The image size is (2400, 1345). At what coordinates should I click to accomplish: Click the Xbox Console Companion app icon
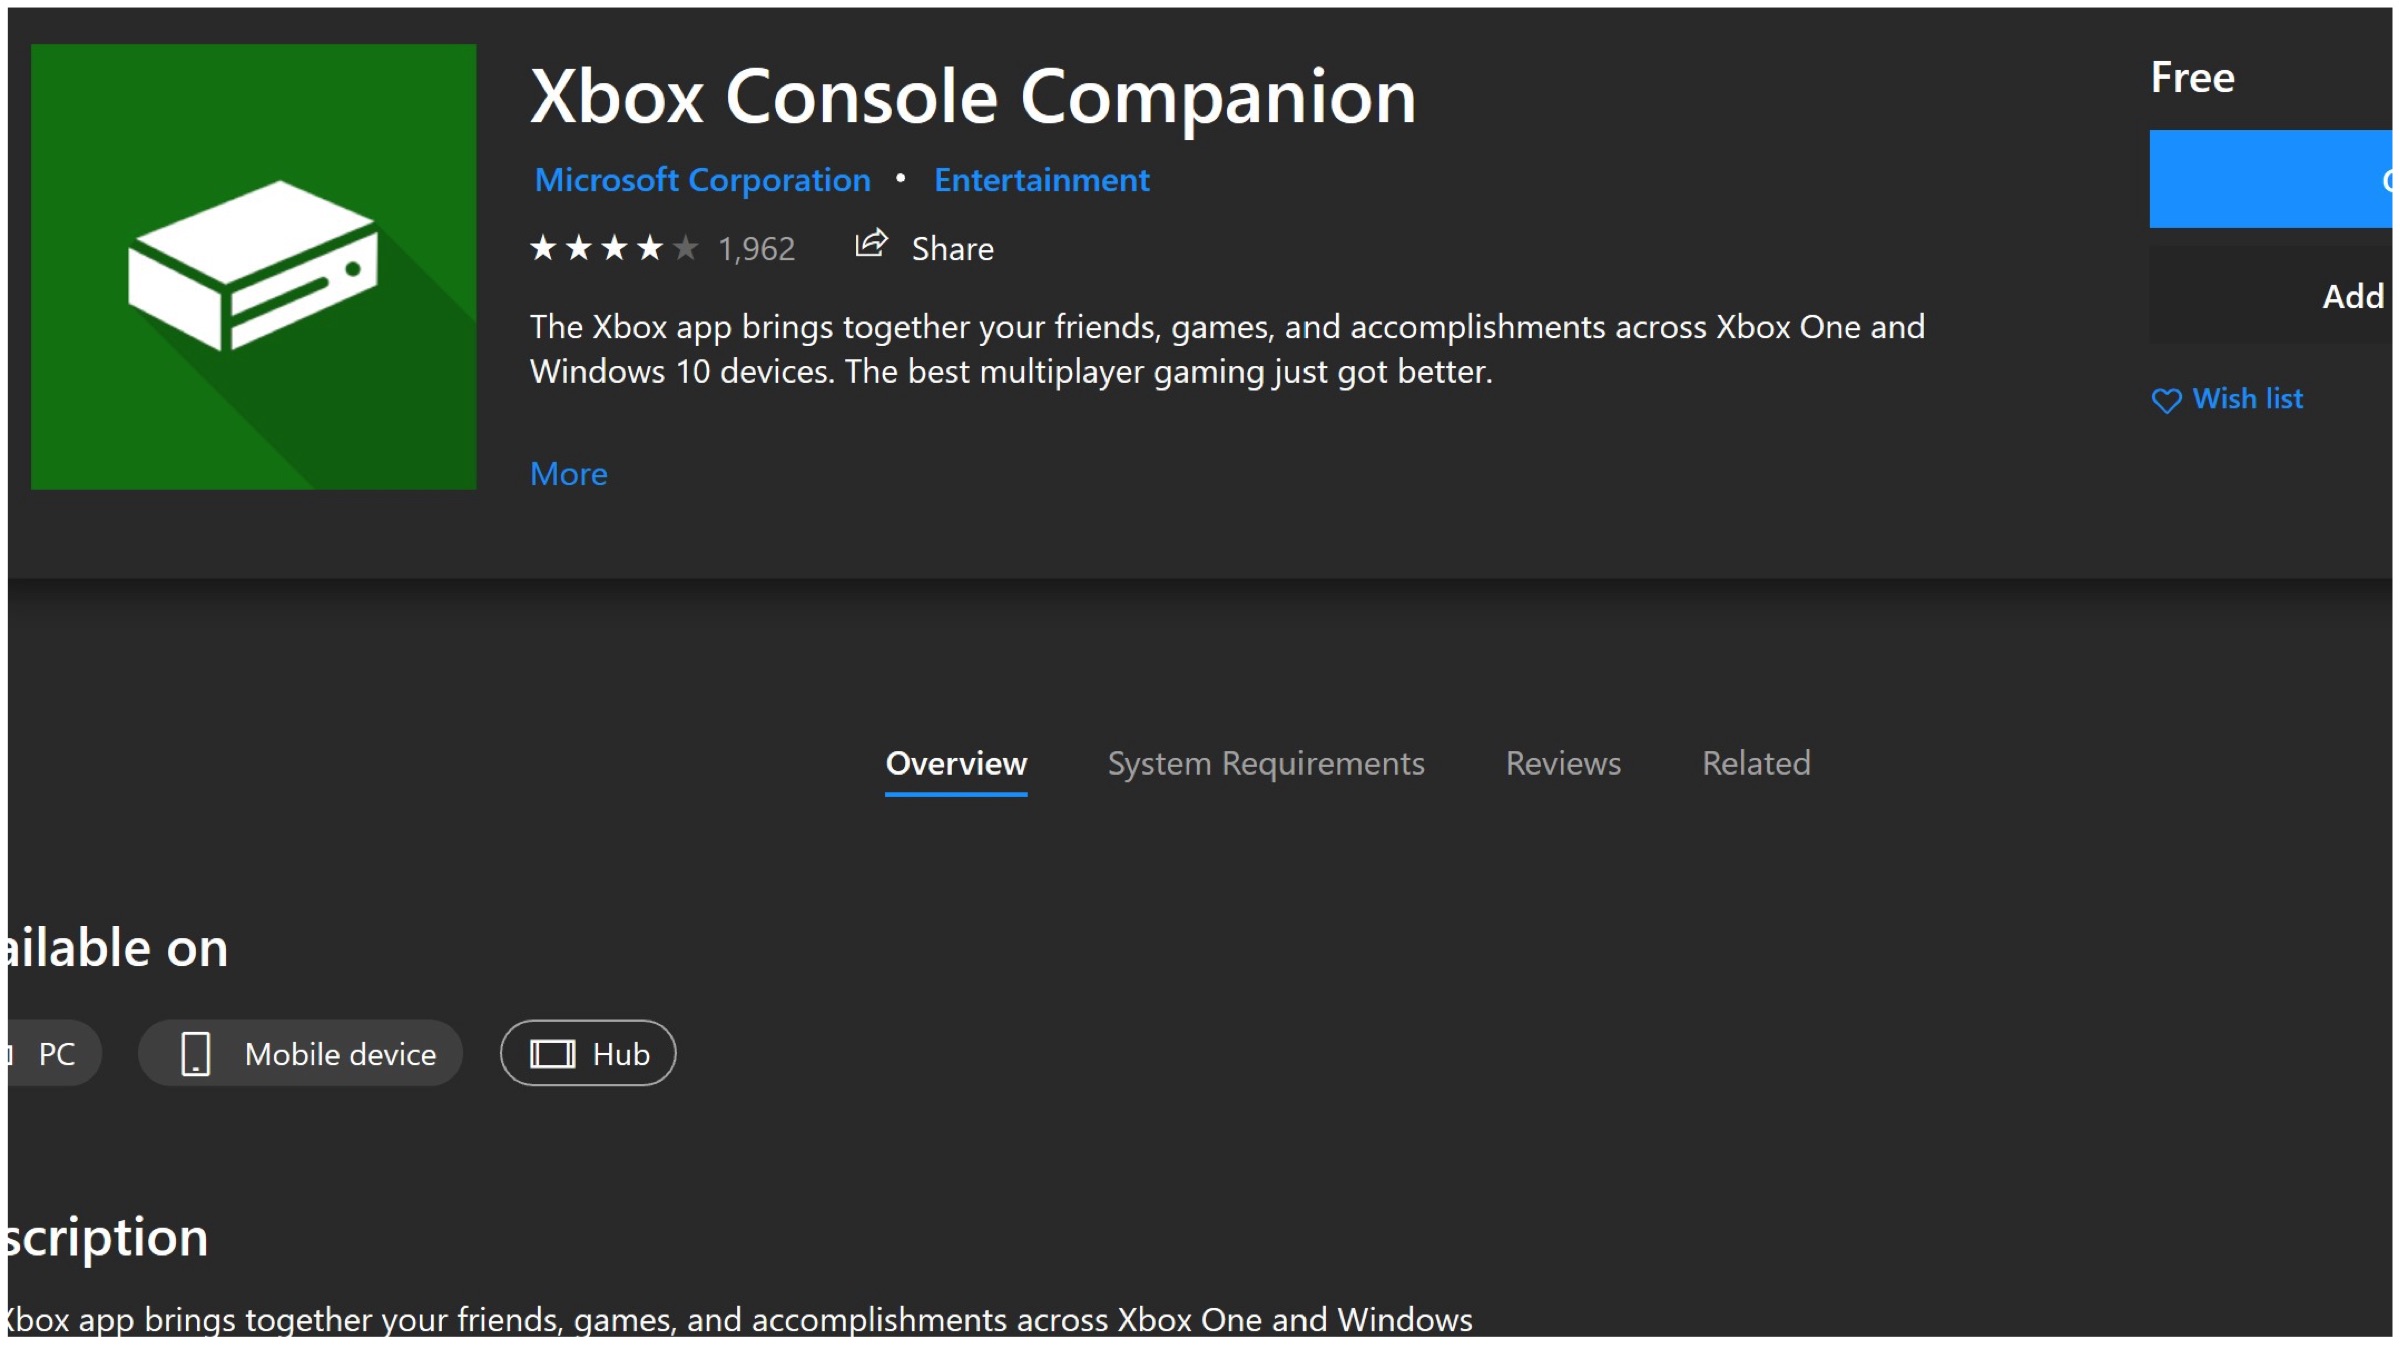[253, 266]
